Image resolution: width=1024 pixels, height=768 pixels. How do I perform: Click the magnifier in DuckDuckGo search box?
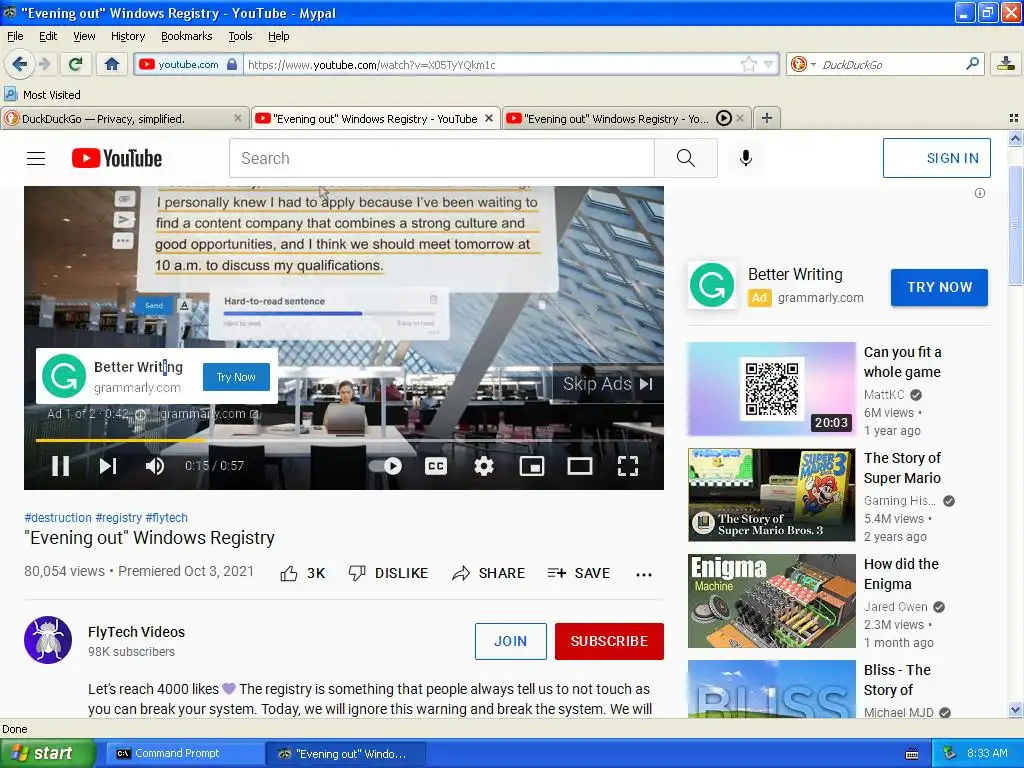tap(972, 64)
